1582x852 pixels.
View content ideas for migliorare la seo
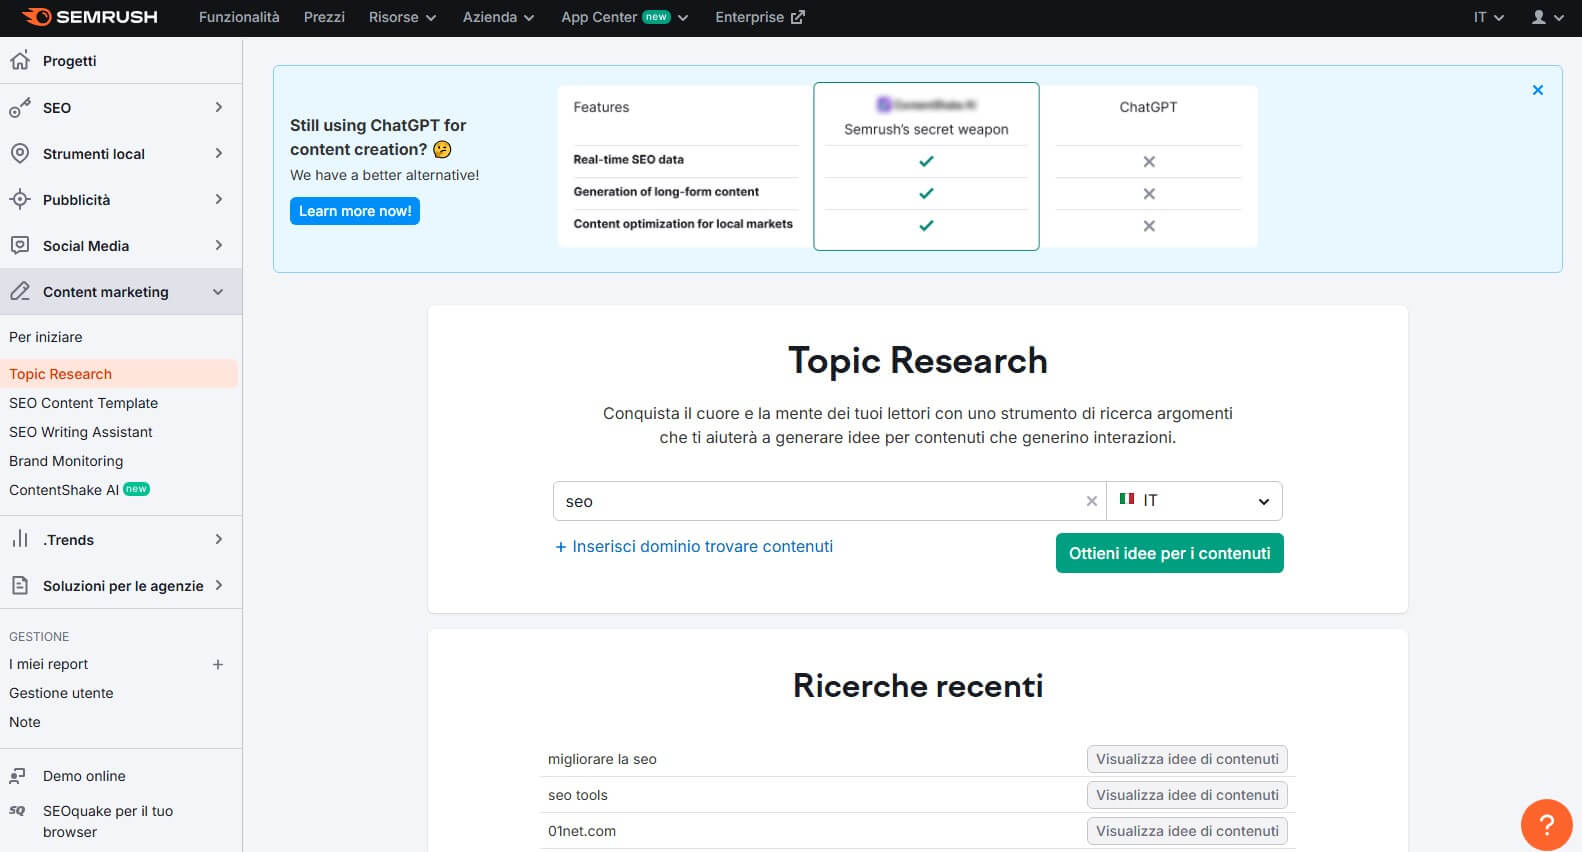click(1187, 759)
